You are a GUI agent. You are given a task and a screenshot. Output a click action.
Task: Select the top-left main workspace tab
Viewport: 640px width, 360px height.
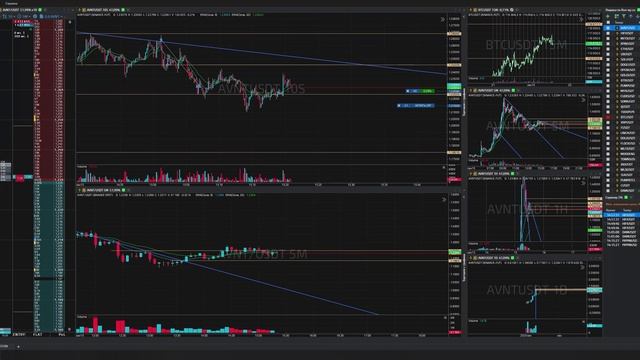[x=11, y=4]
